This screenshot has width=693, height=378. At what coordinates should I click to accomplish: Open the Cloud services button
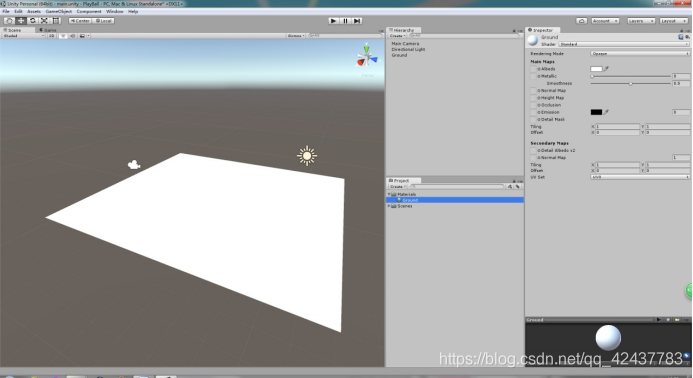582,21
